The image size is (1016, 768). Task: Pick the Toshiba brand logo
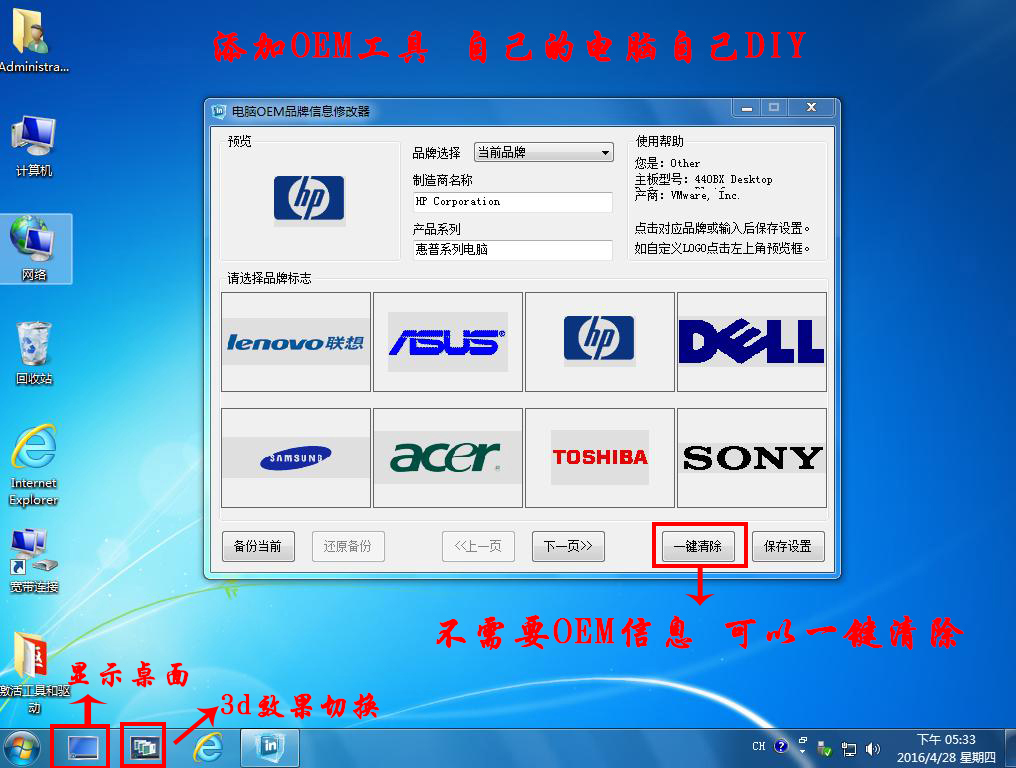tap(600, 458)
